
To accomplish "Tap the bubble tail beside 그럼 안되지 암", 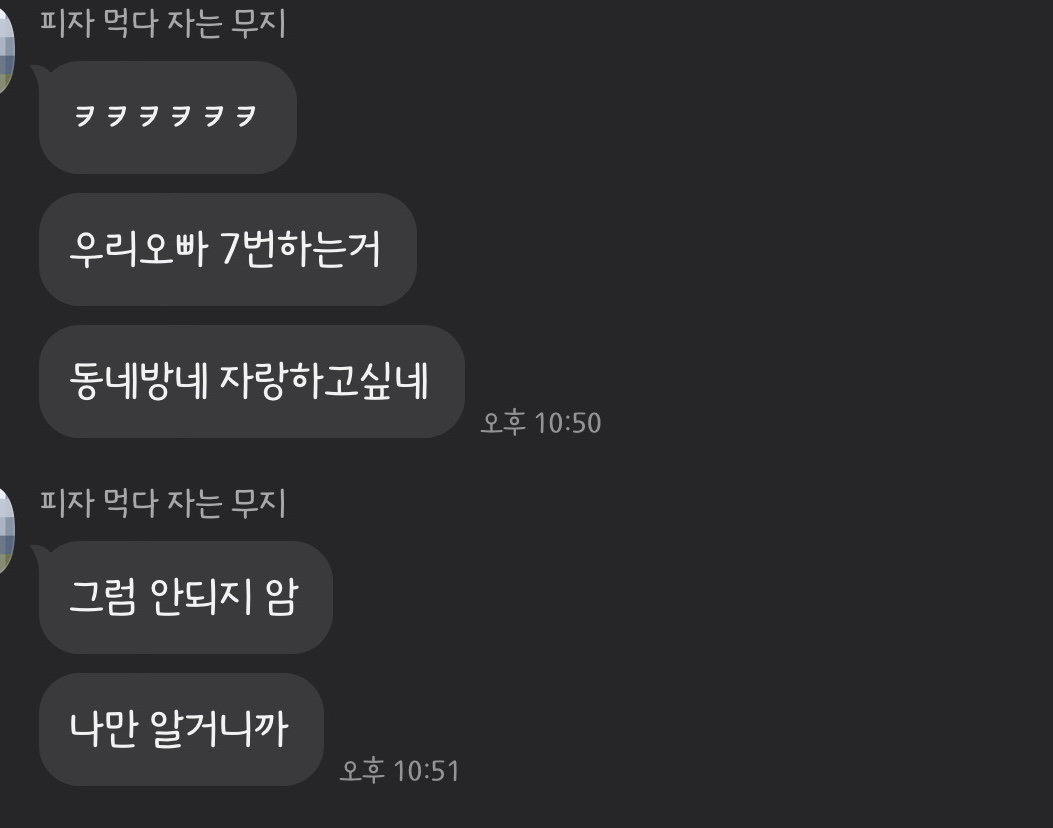I will tap(39, 553).
